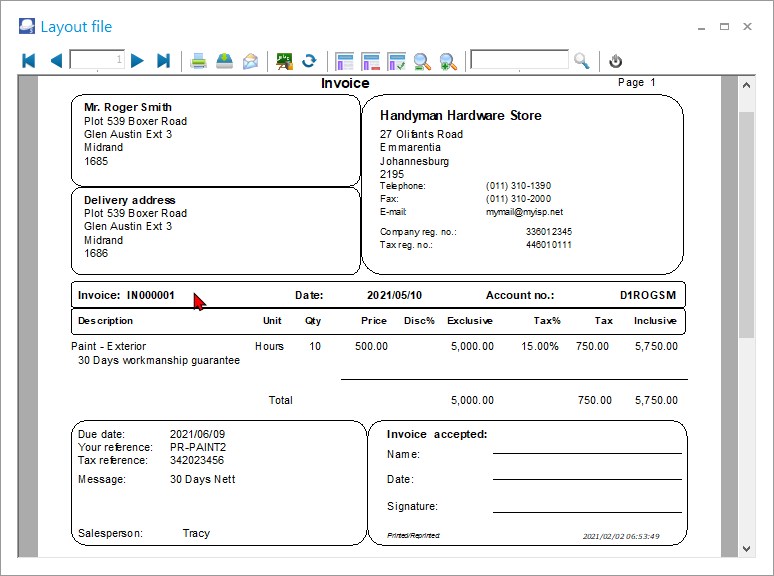Click the zoom out magnifier icon
The height and width of the screenshot is (576, 774).
[422, 61]
